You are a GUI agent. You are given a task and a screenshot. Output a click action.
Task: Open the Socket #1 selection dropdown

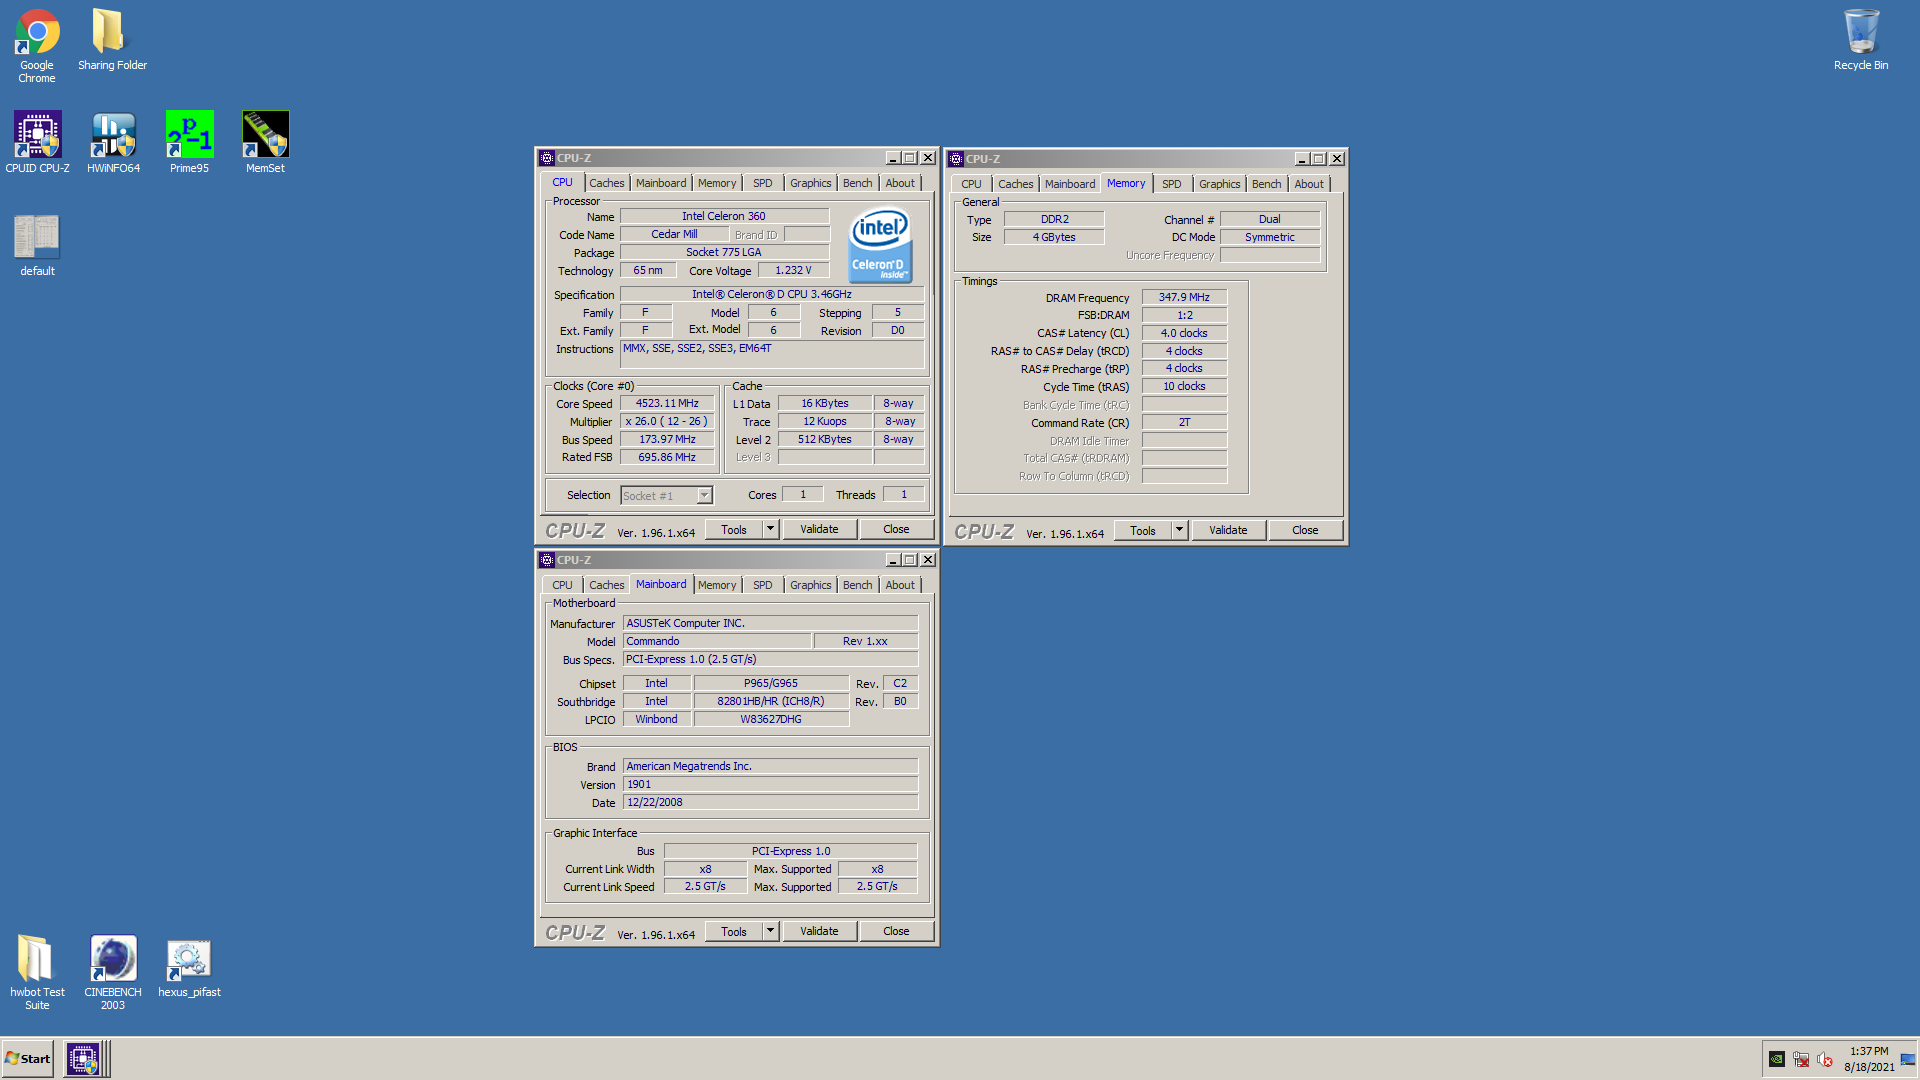666,495
